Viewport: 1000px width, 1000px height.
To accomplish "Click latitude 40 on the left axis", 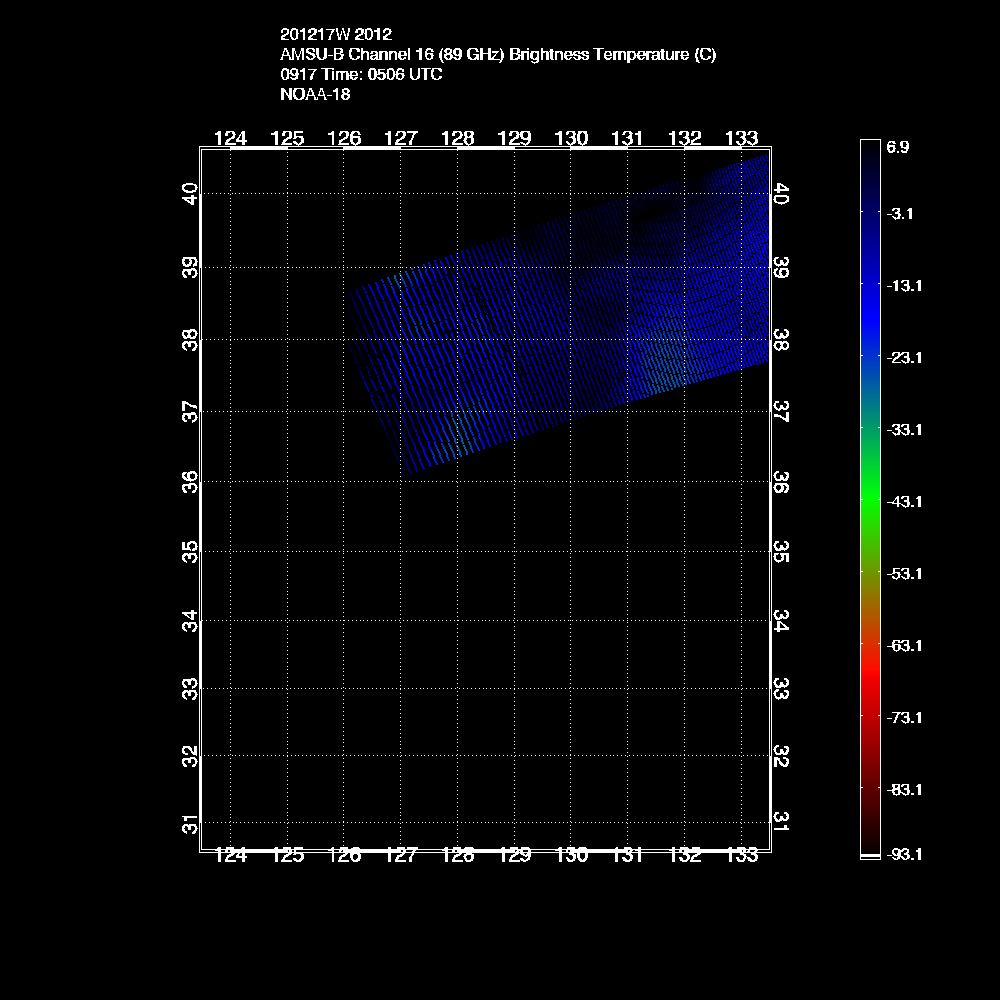I will [x=189, y=193].
